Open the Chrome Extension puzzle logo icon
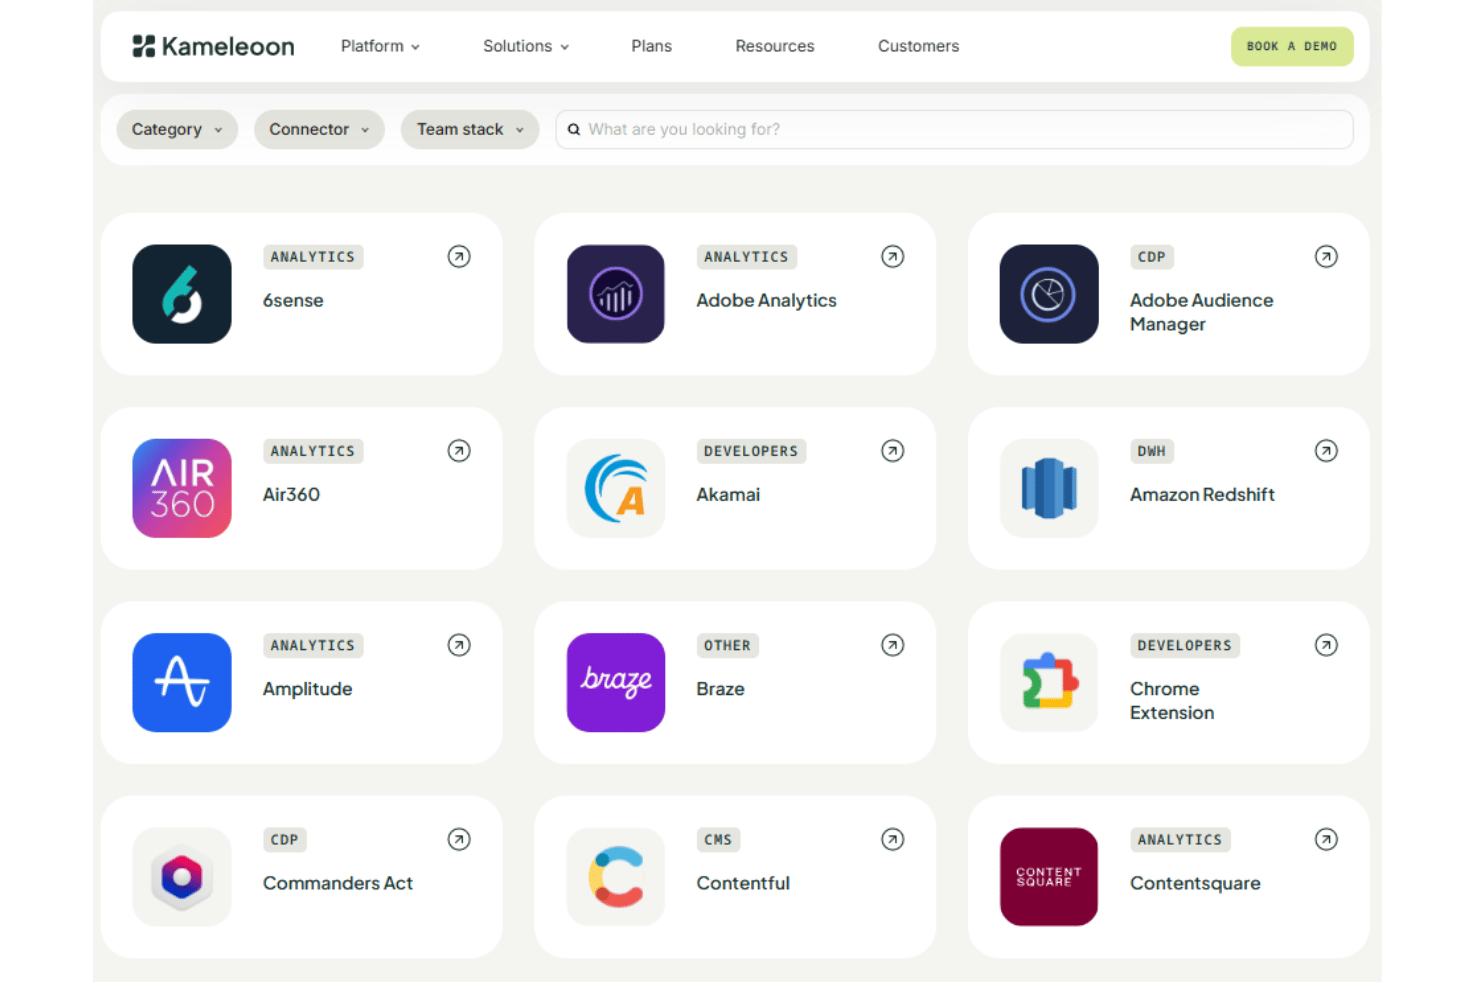 coord(1049,682)
